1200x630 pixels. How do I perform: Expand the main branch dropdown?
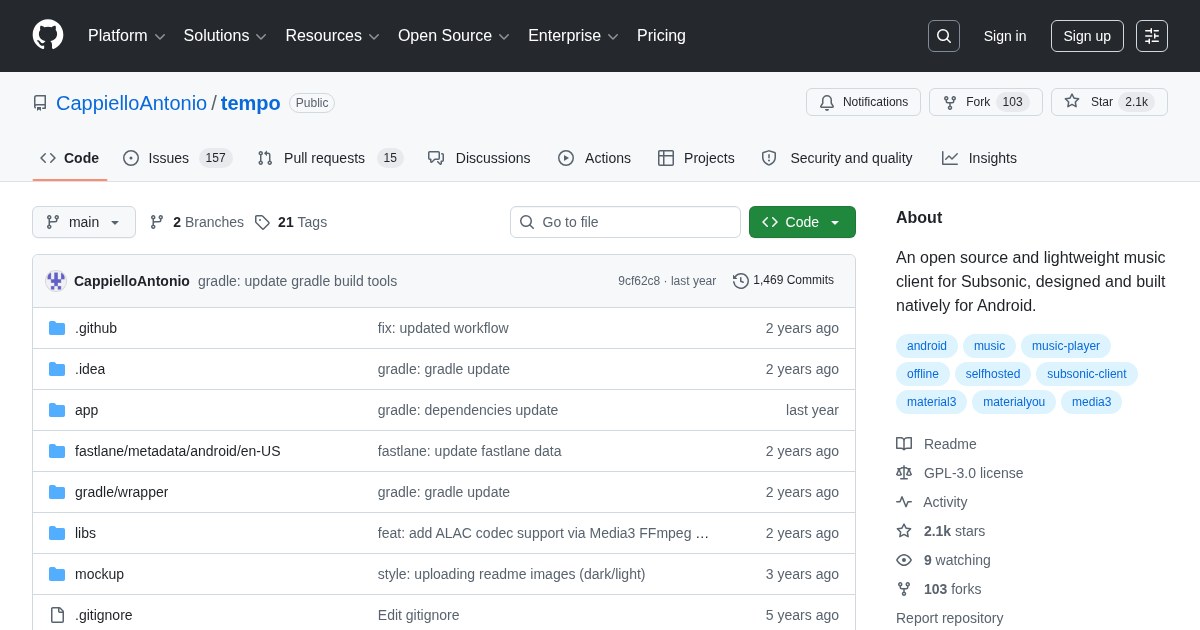click(x=84, y=222)
